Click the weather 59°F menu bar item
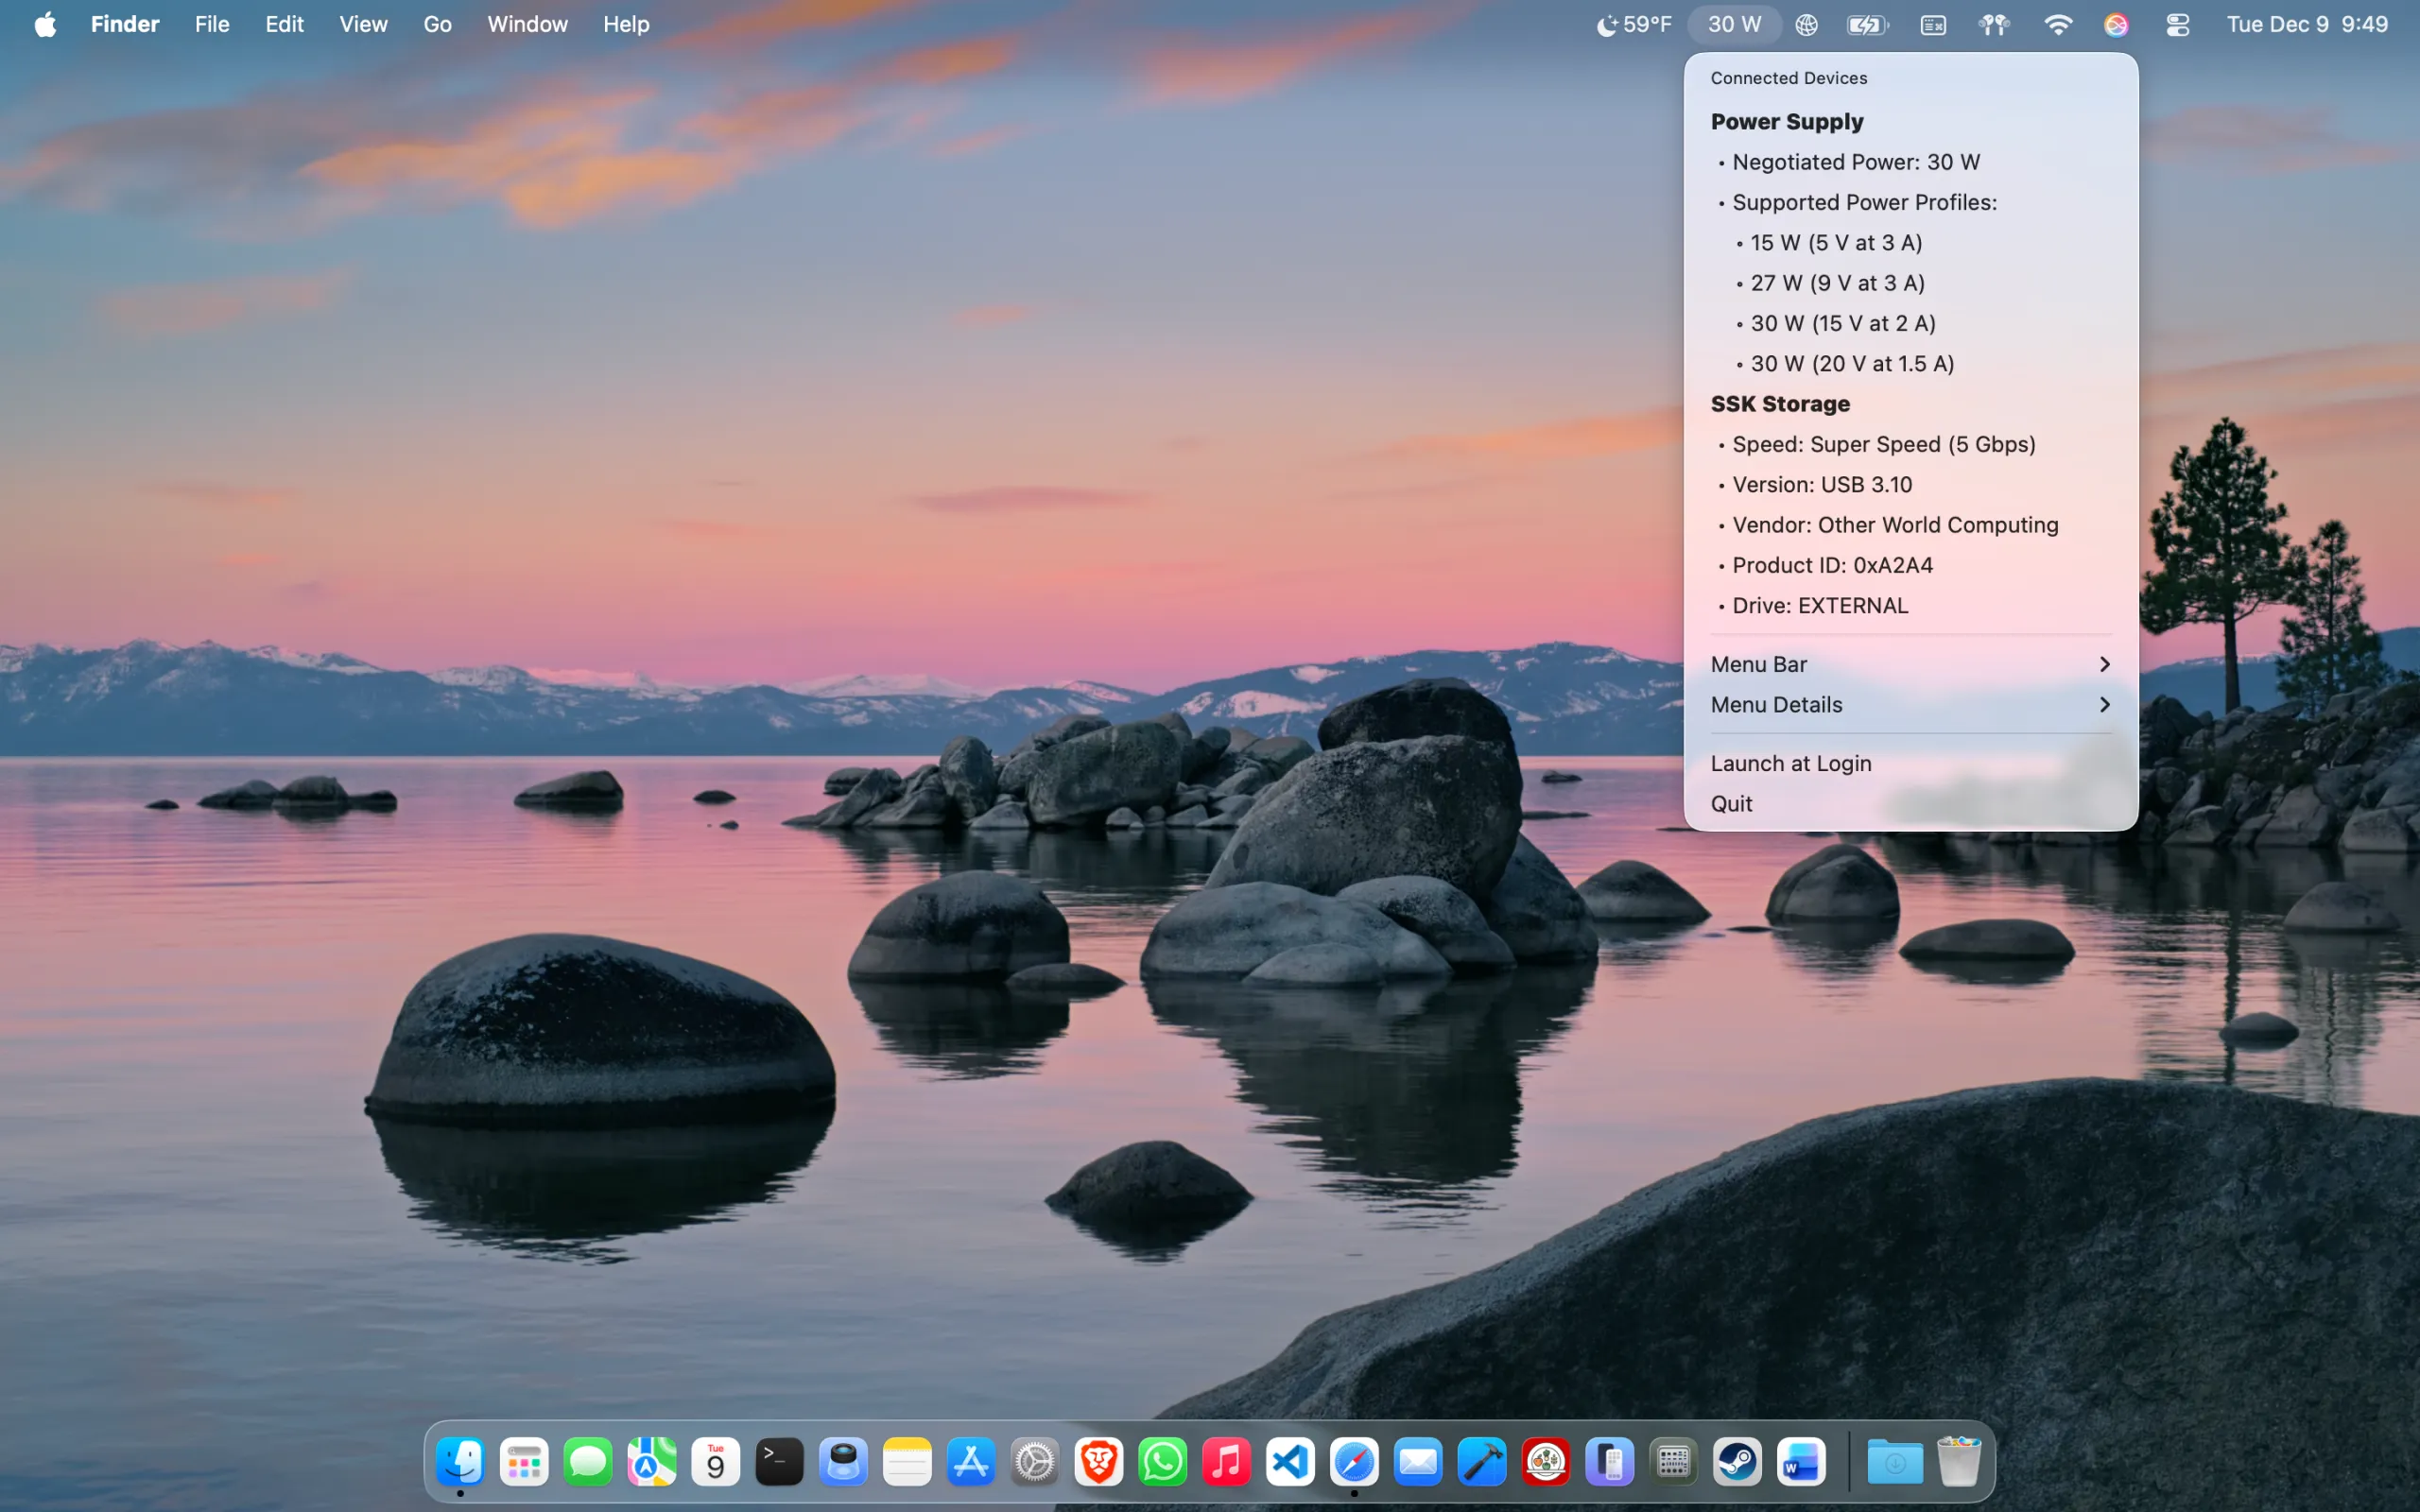The image size is (2420, 1512). 1633,24
